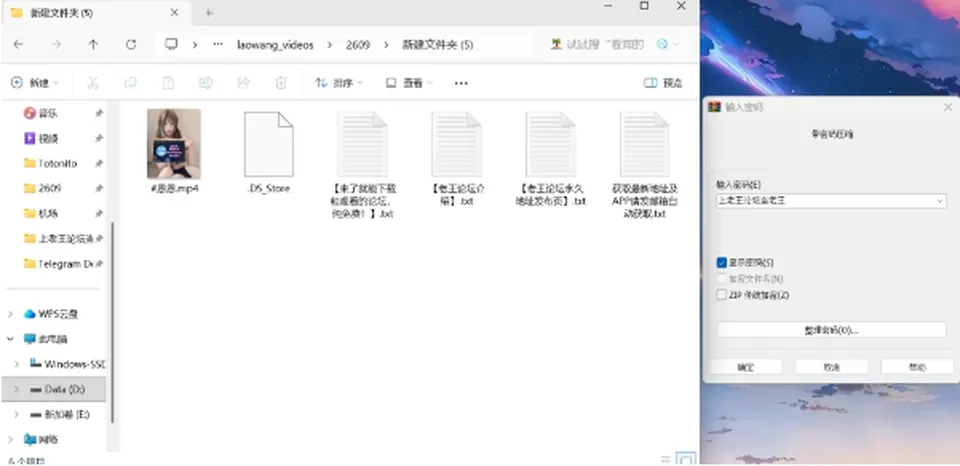Close the 新建文件夹 (5) tab
960x466 pixels.
point(174,12)
